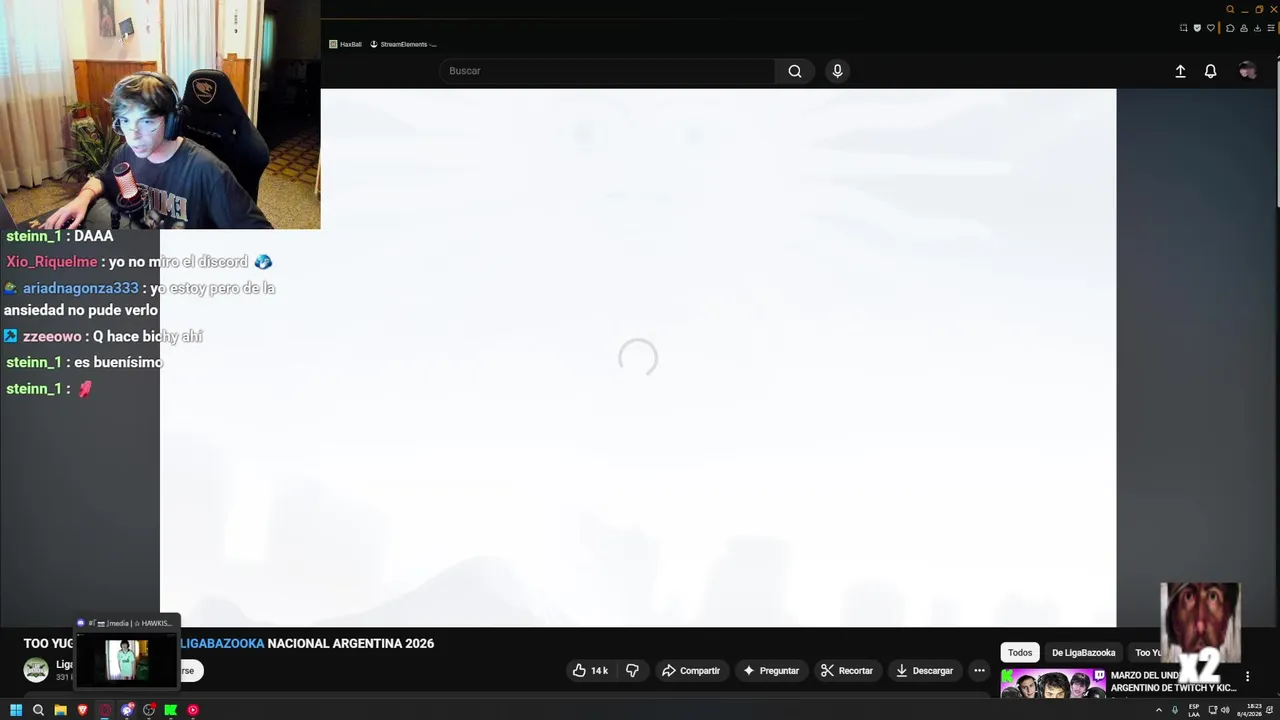
Task: Open the YouTube account avatar menu
Action: (1247, 71)
